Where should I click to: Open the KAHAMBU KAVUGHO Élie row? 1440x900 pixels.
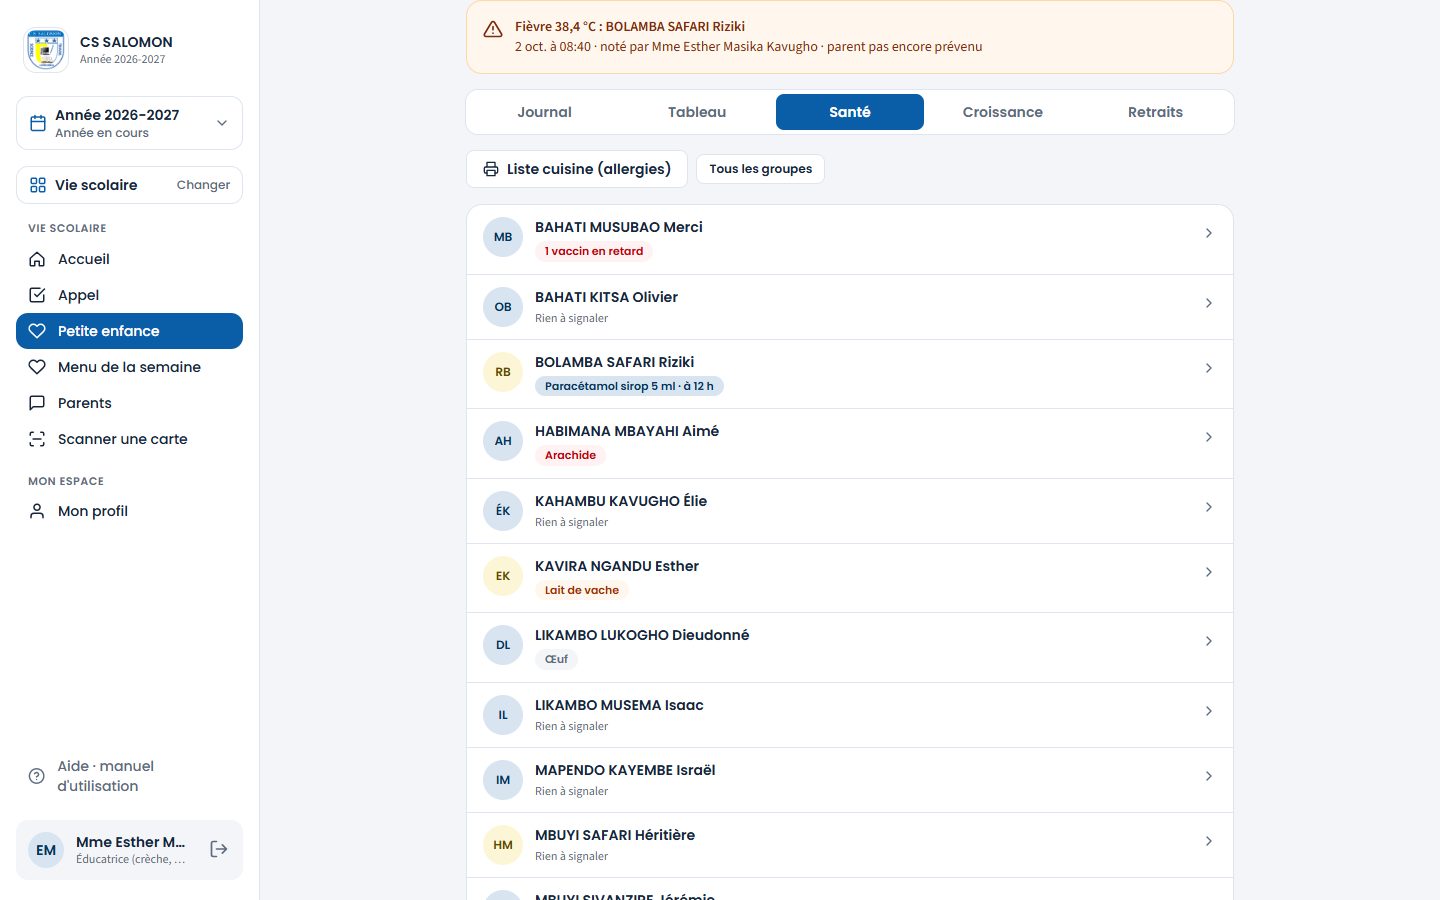point(850,511)
